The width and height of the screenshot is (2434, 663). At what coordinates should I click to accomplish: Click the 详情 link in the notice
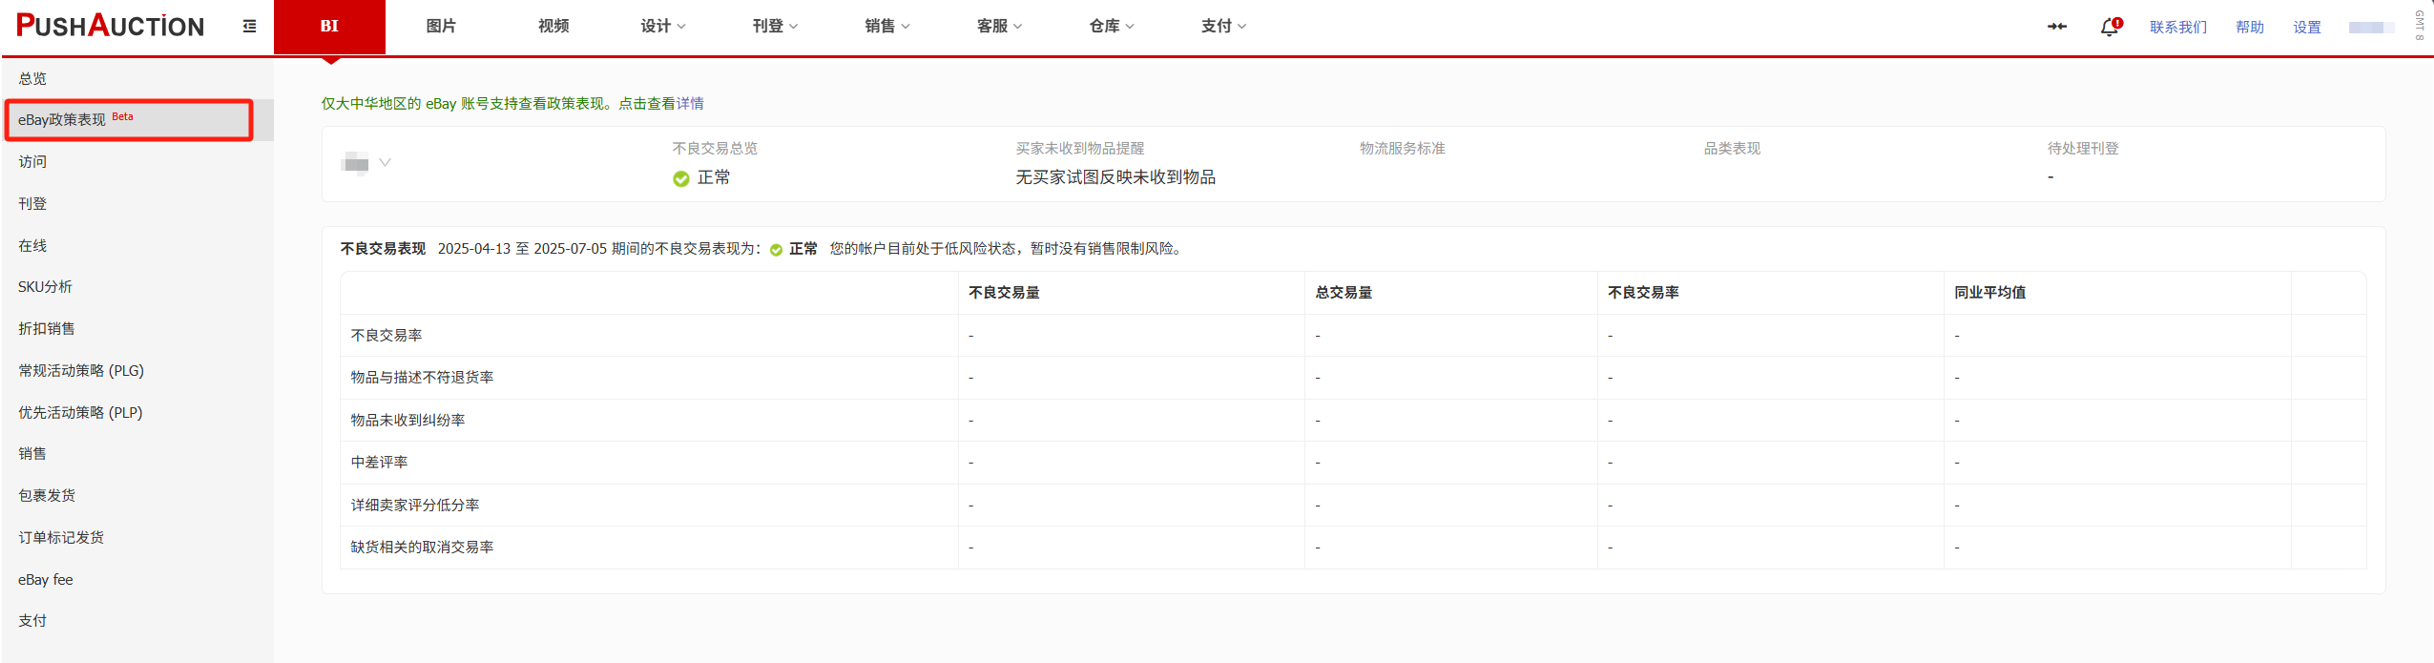coord(690,103)
